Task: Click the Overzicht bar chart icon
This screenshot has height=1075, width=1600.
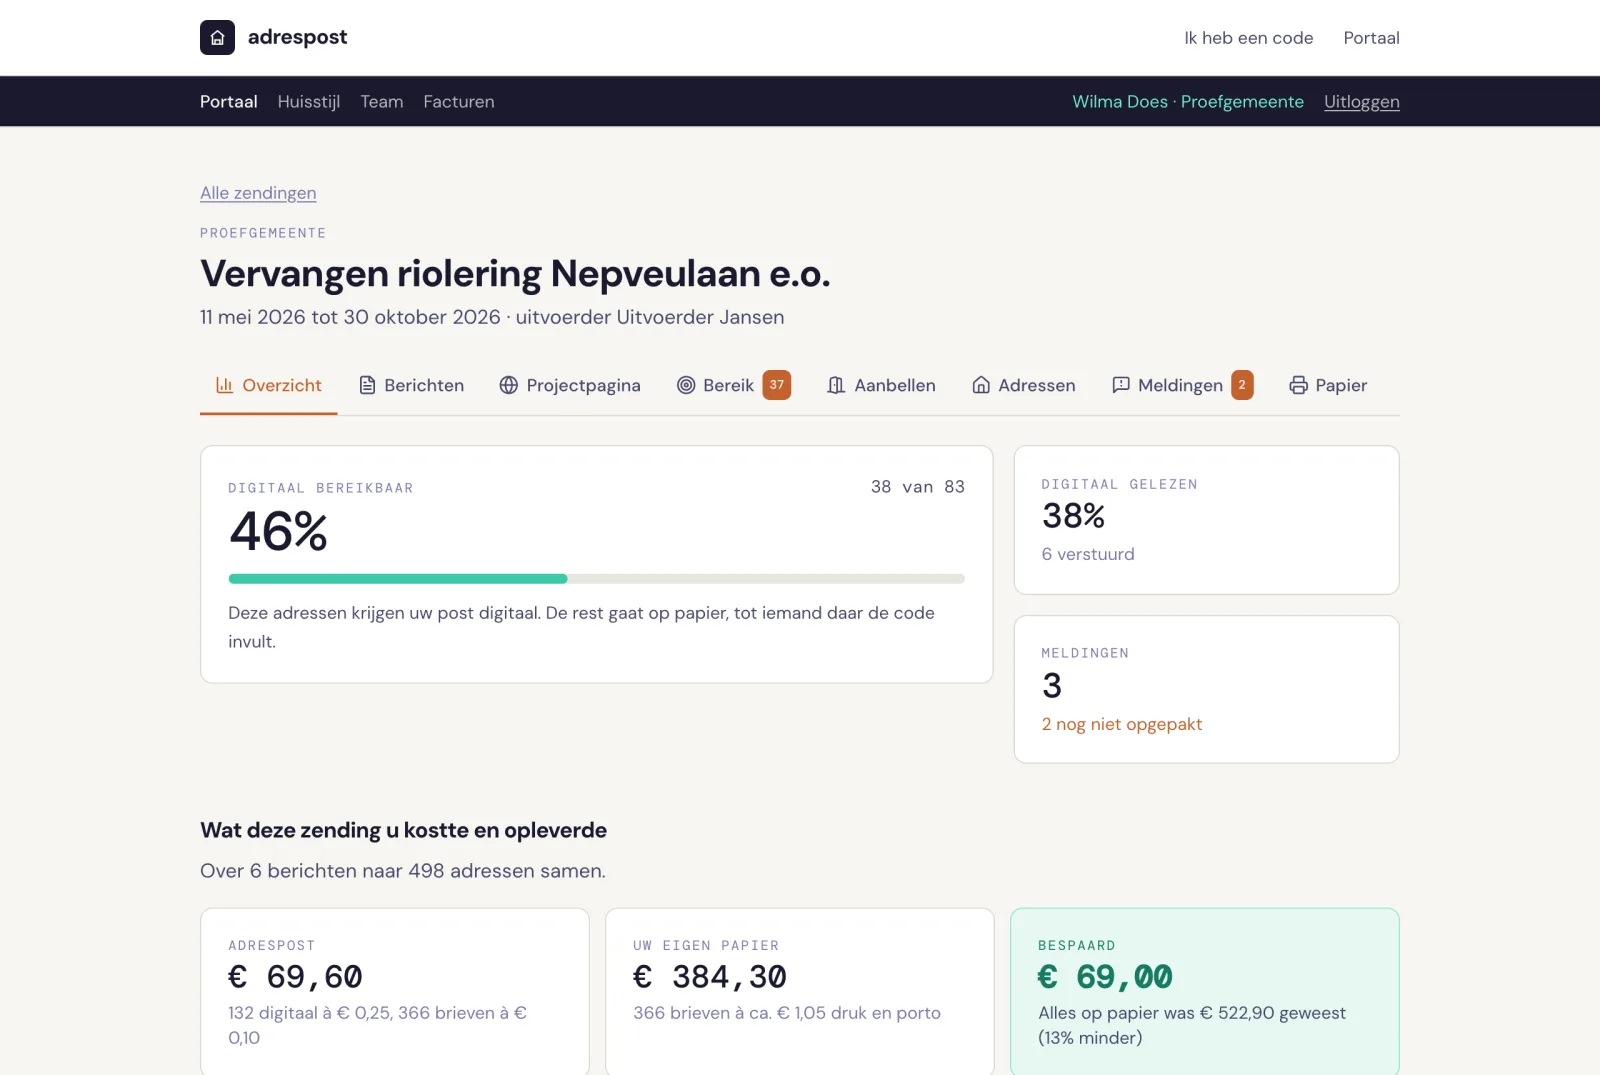Action: click(225, 385)
